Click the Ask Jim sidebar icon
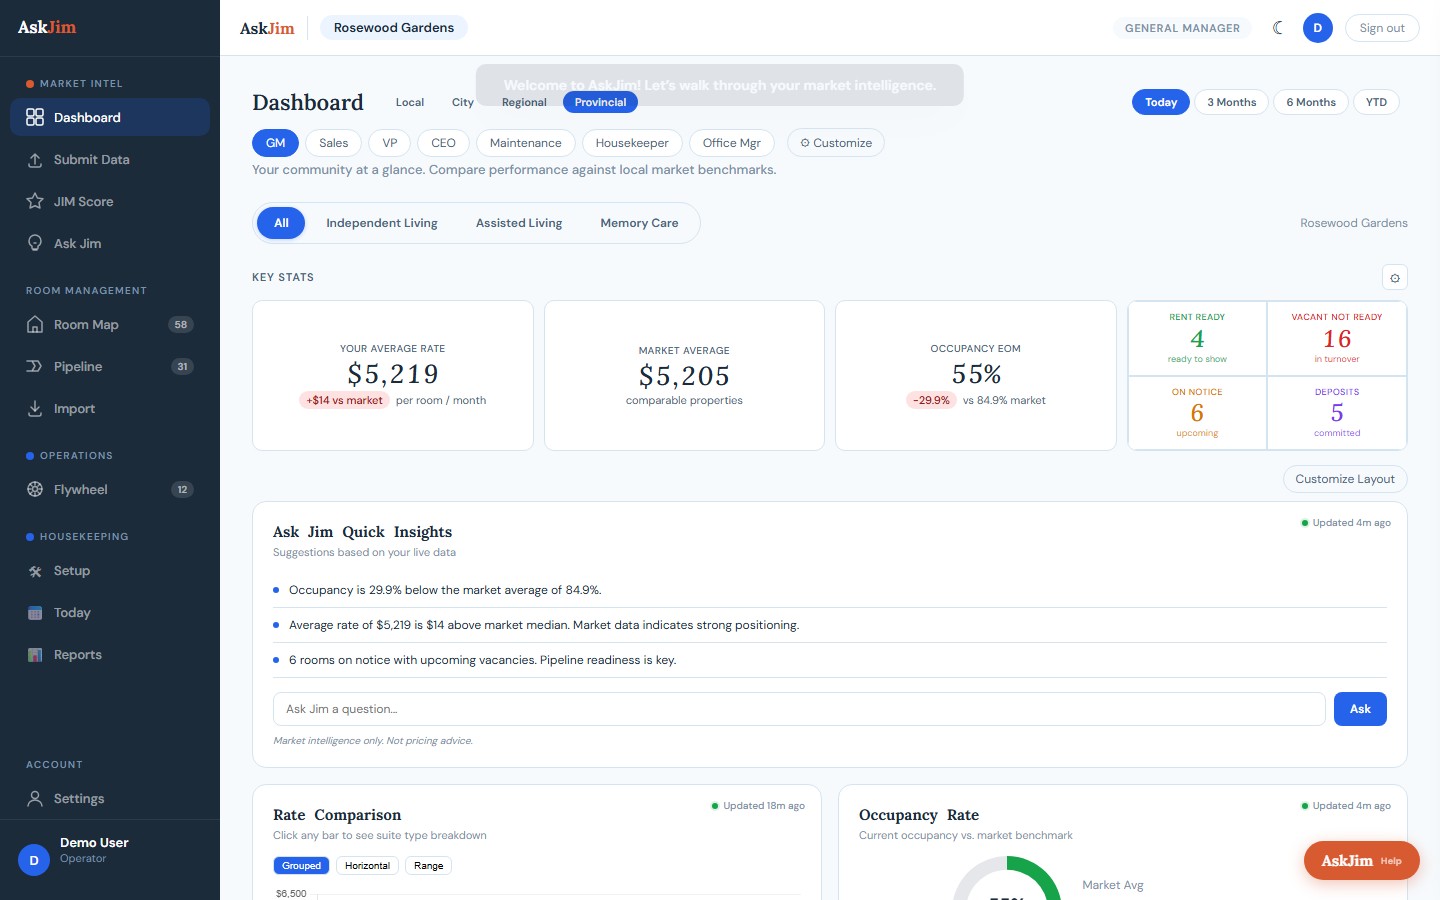This screenshot has width=1440, height=900. [33, 243]
